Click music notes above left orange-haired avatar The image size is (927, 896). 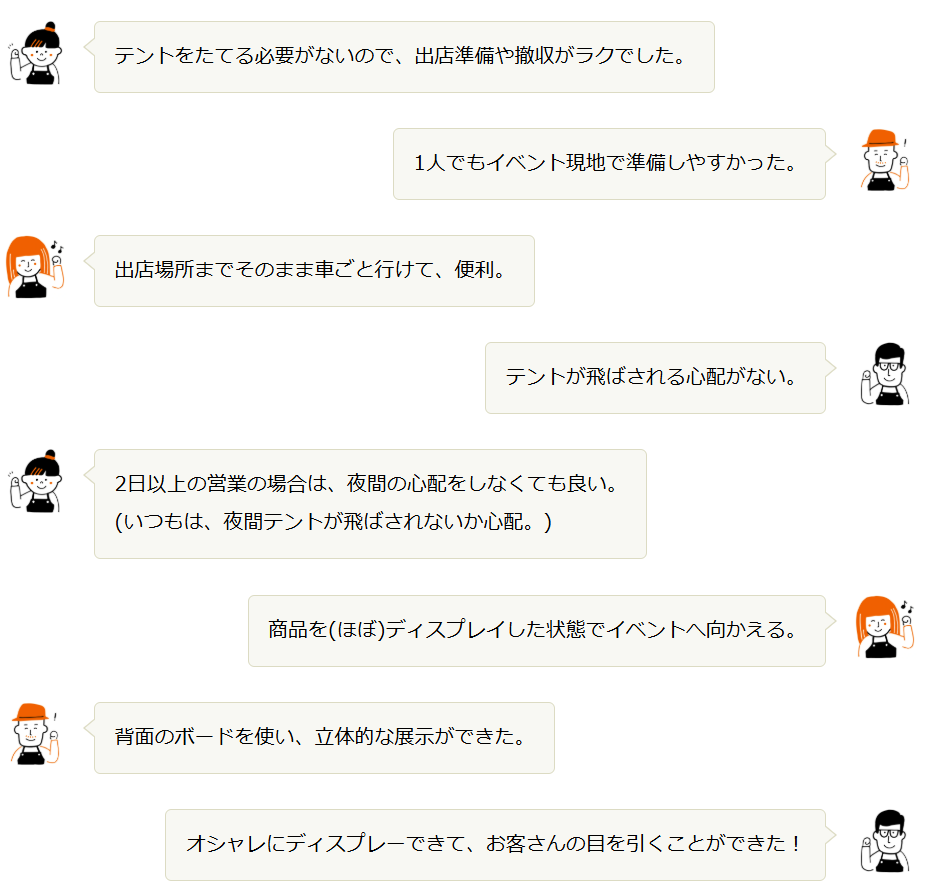(x=57, y=246)
